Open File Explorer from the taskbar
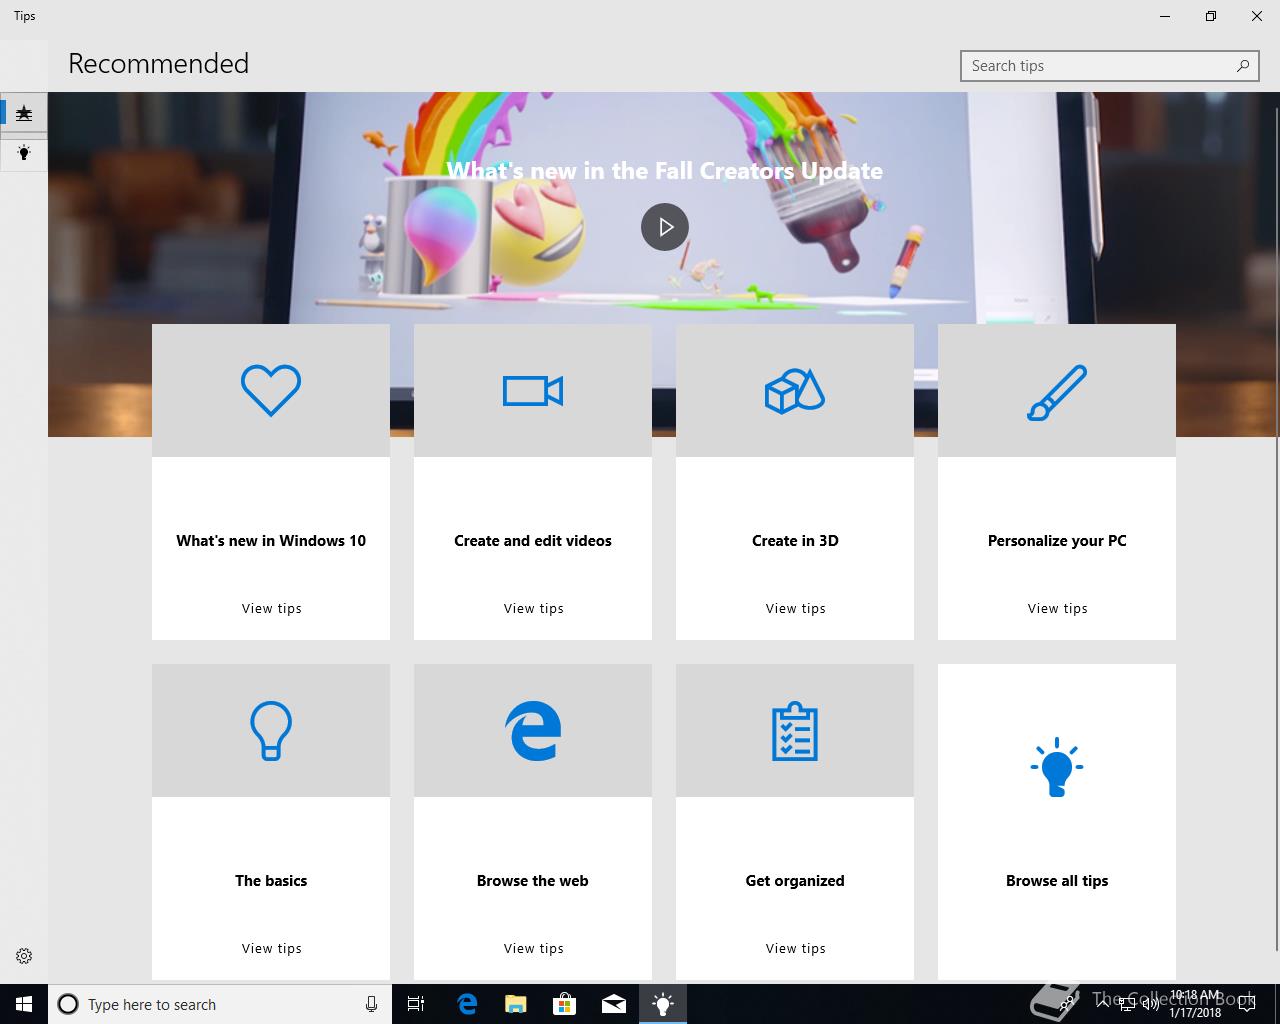This screenshot has height=1024, width=1280. click(x=516, y=1004)
